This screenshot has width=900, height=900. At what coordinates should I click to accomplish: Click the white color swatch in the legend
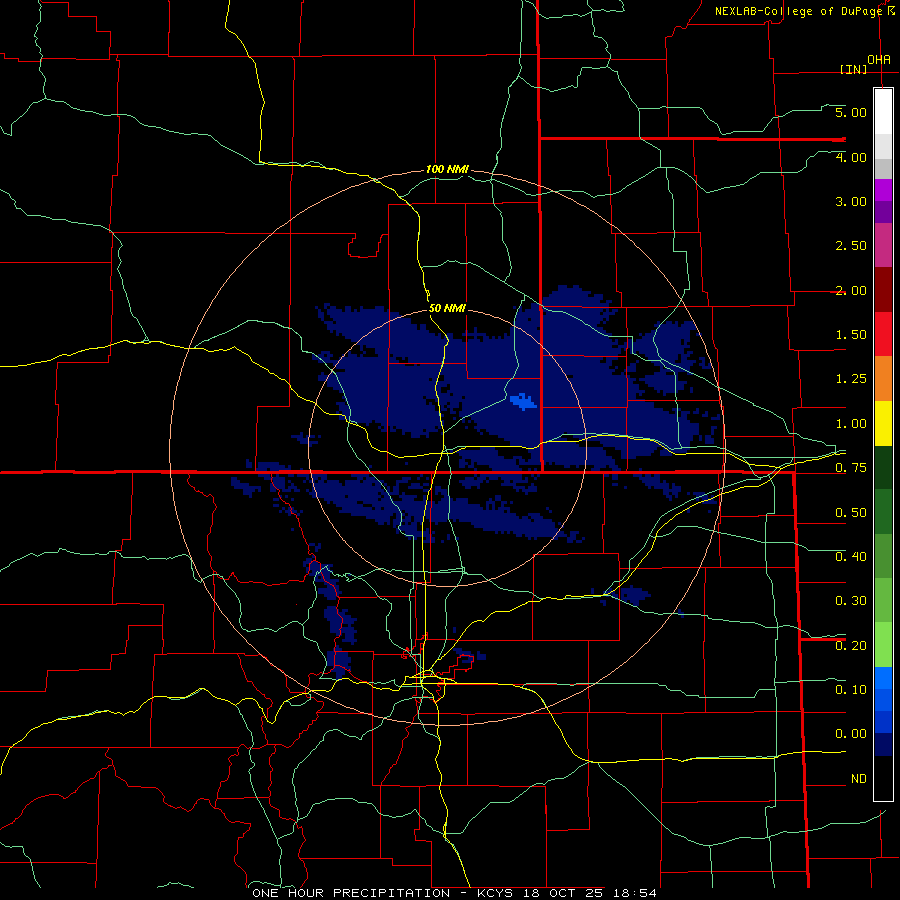point(883,112)
